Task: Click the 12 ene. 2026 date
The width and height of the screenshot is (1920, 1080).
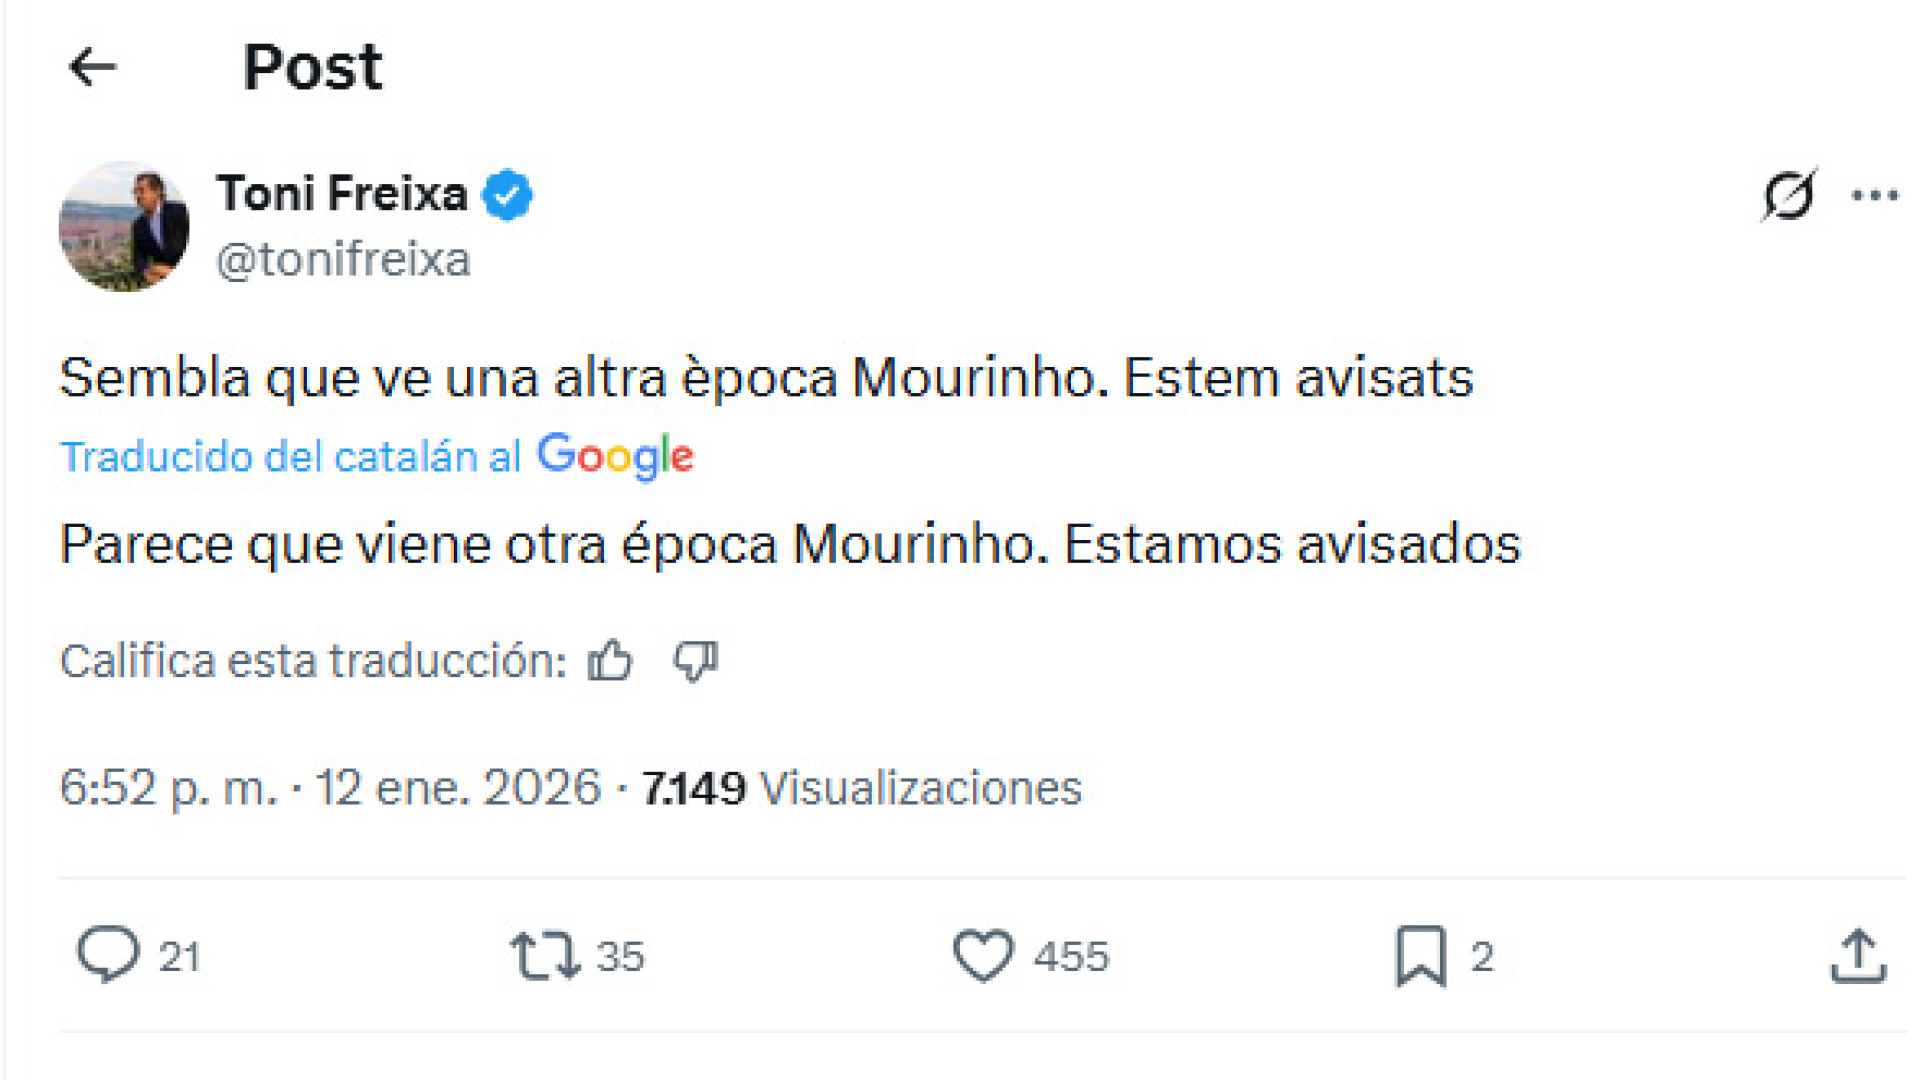Action: click(458, 788)
